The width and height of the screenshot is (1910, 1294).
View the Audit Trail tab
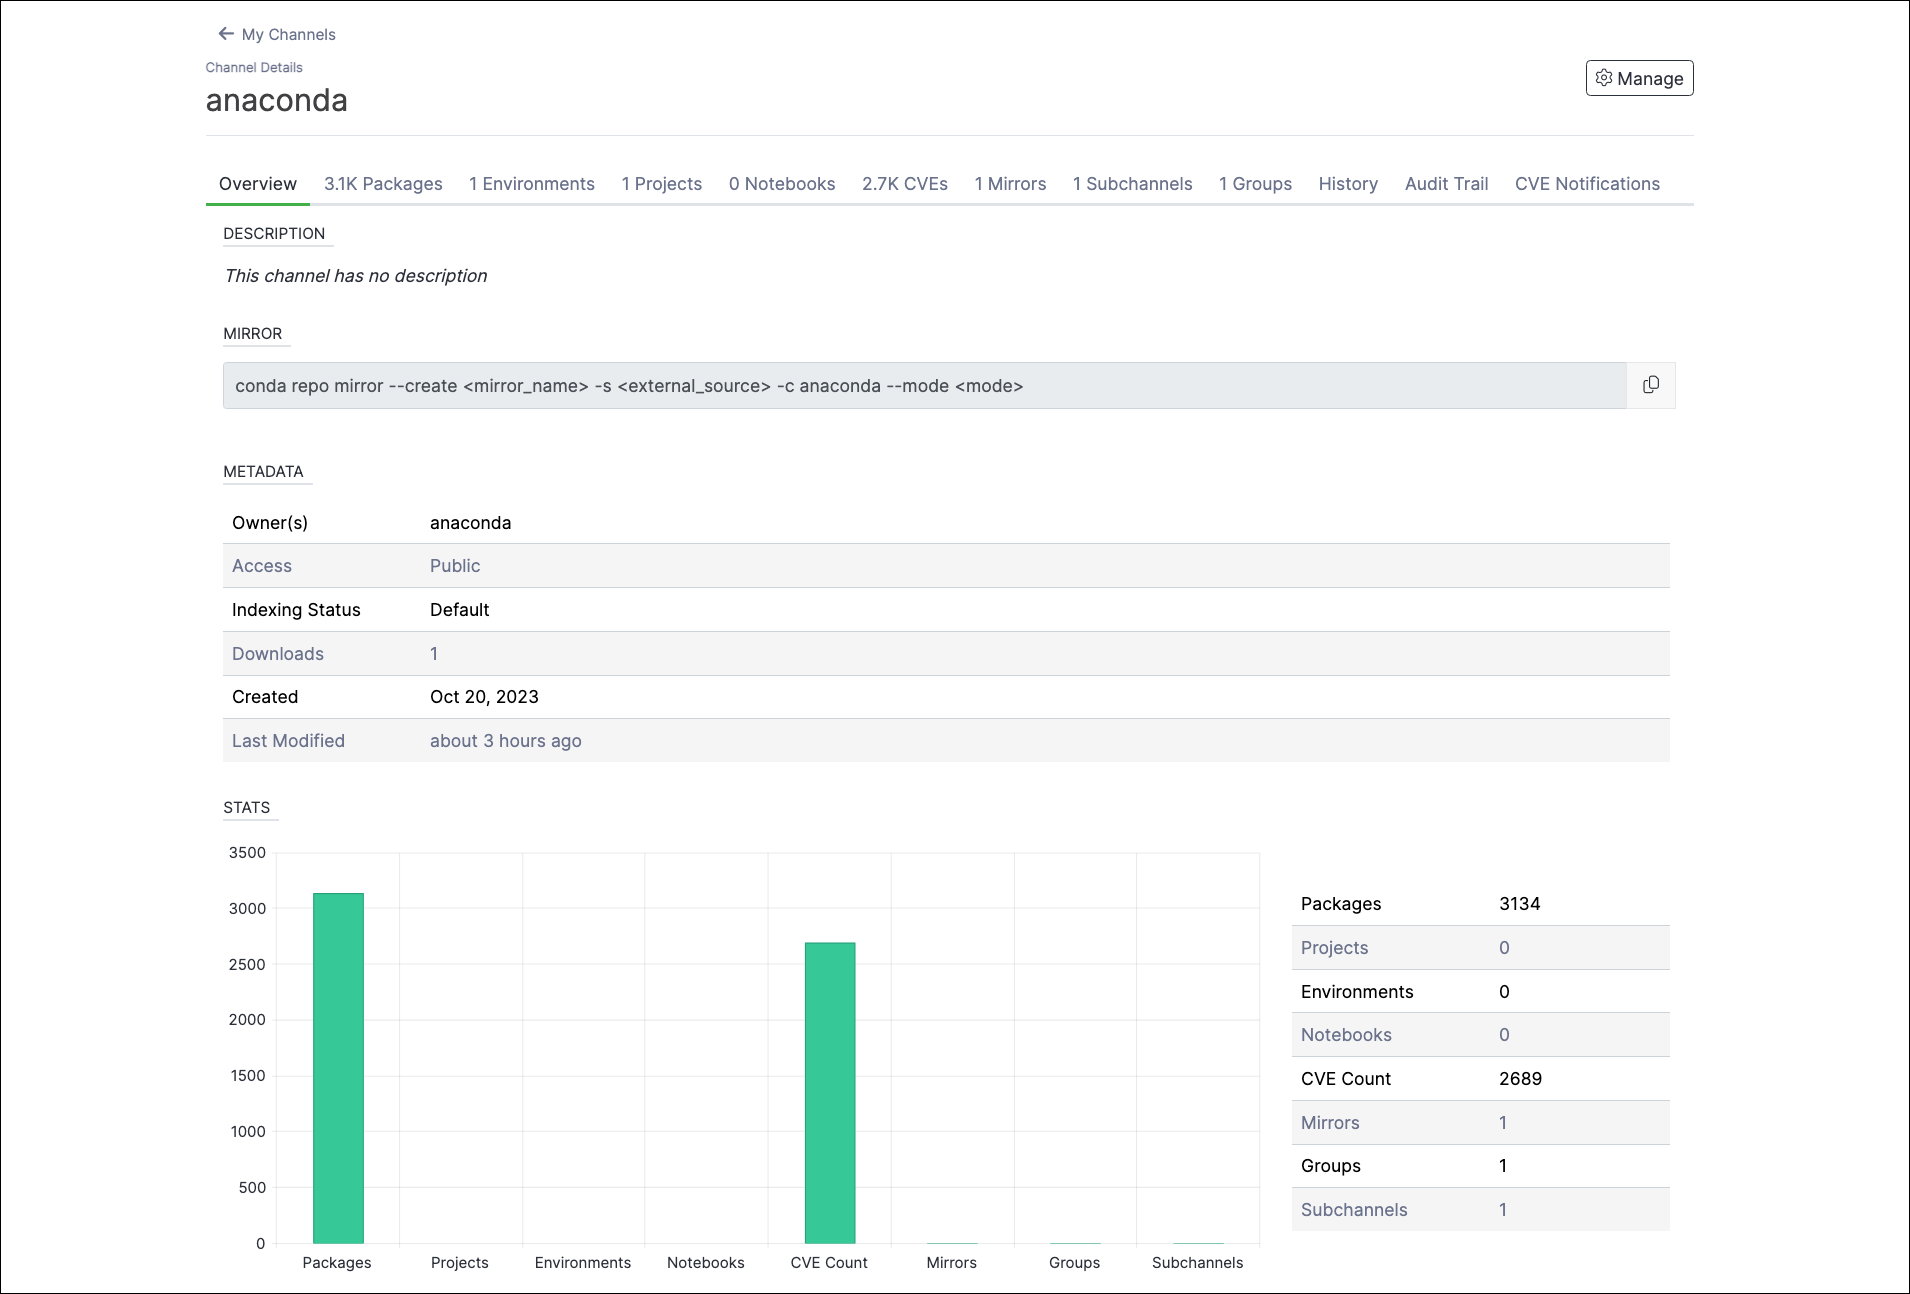click(x=1446, y=184)
